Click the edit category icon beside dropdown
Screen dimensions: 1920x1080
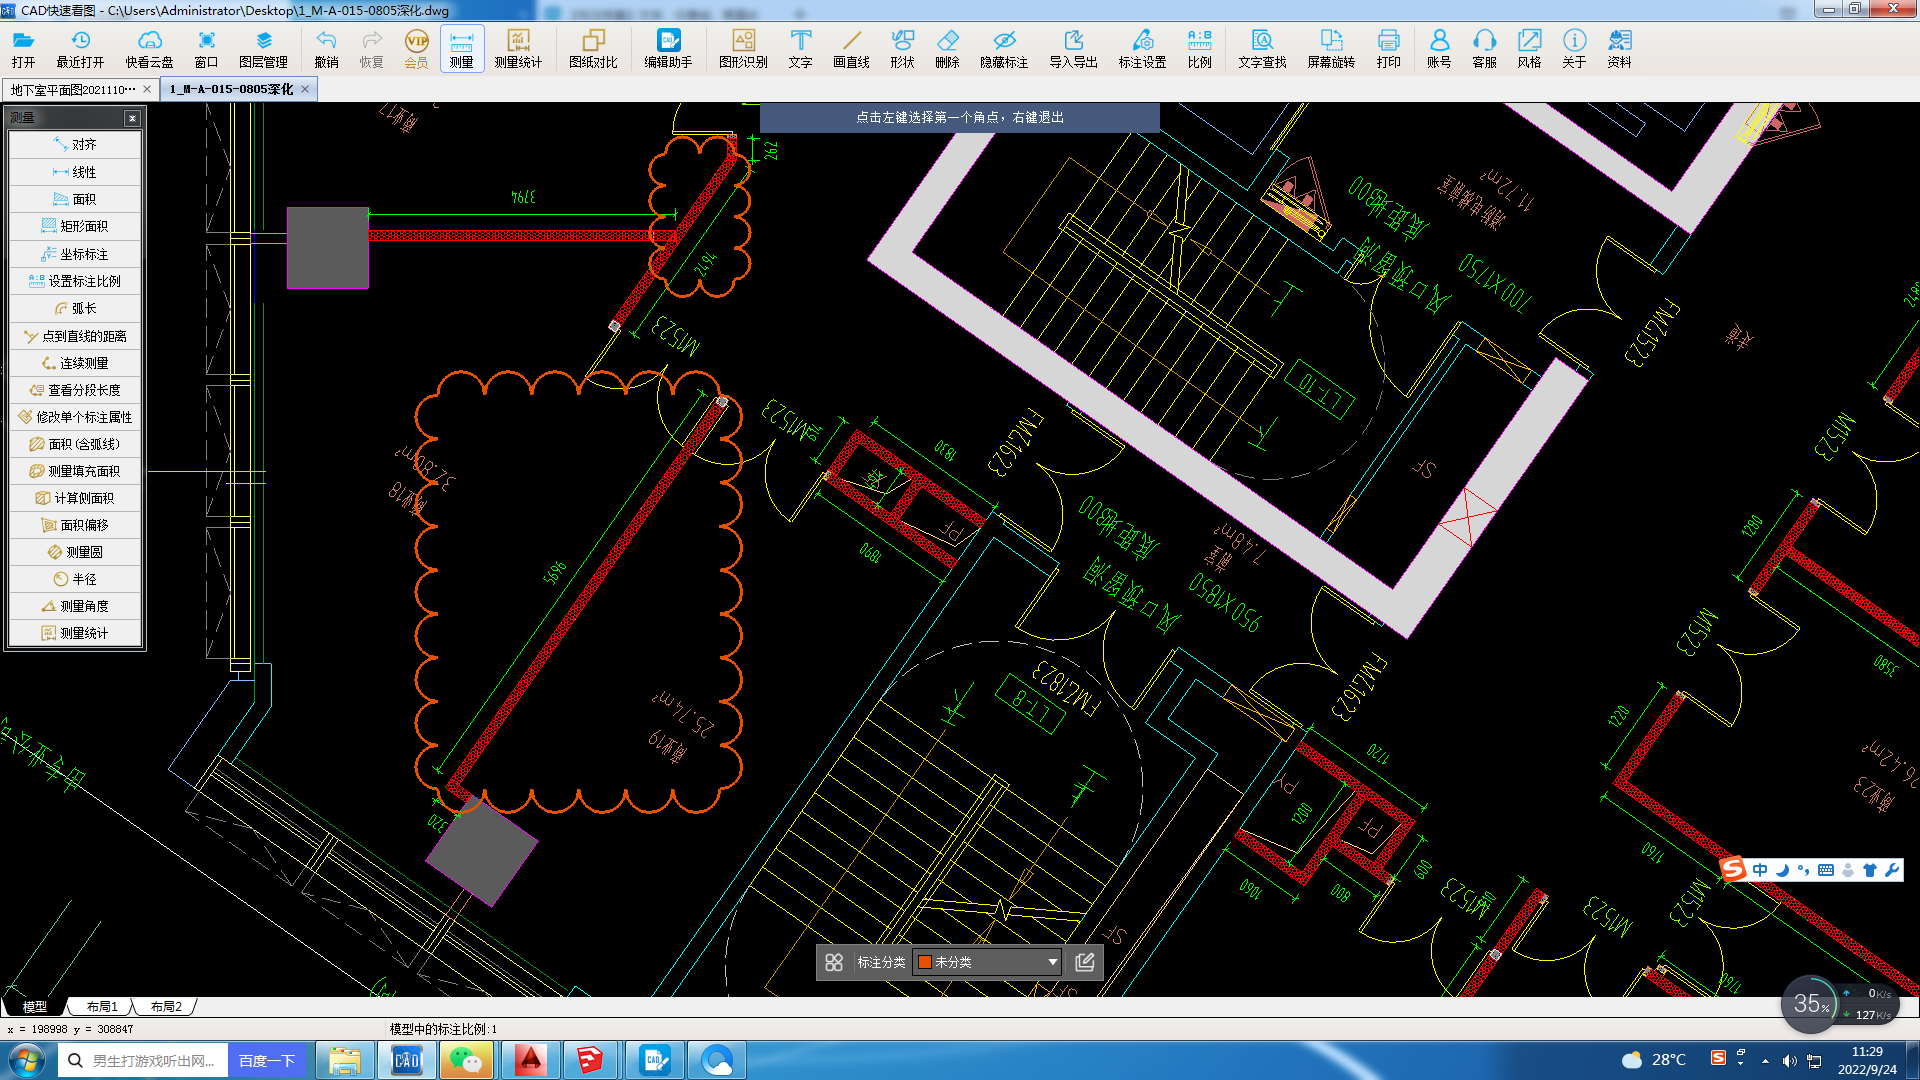[1085, 962]
